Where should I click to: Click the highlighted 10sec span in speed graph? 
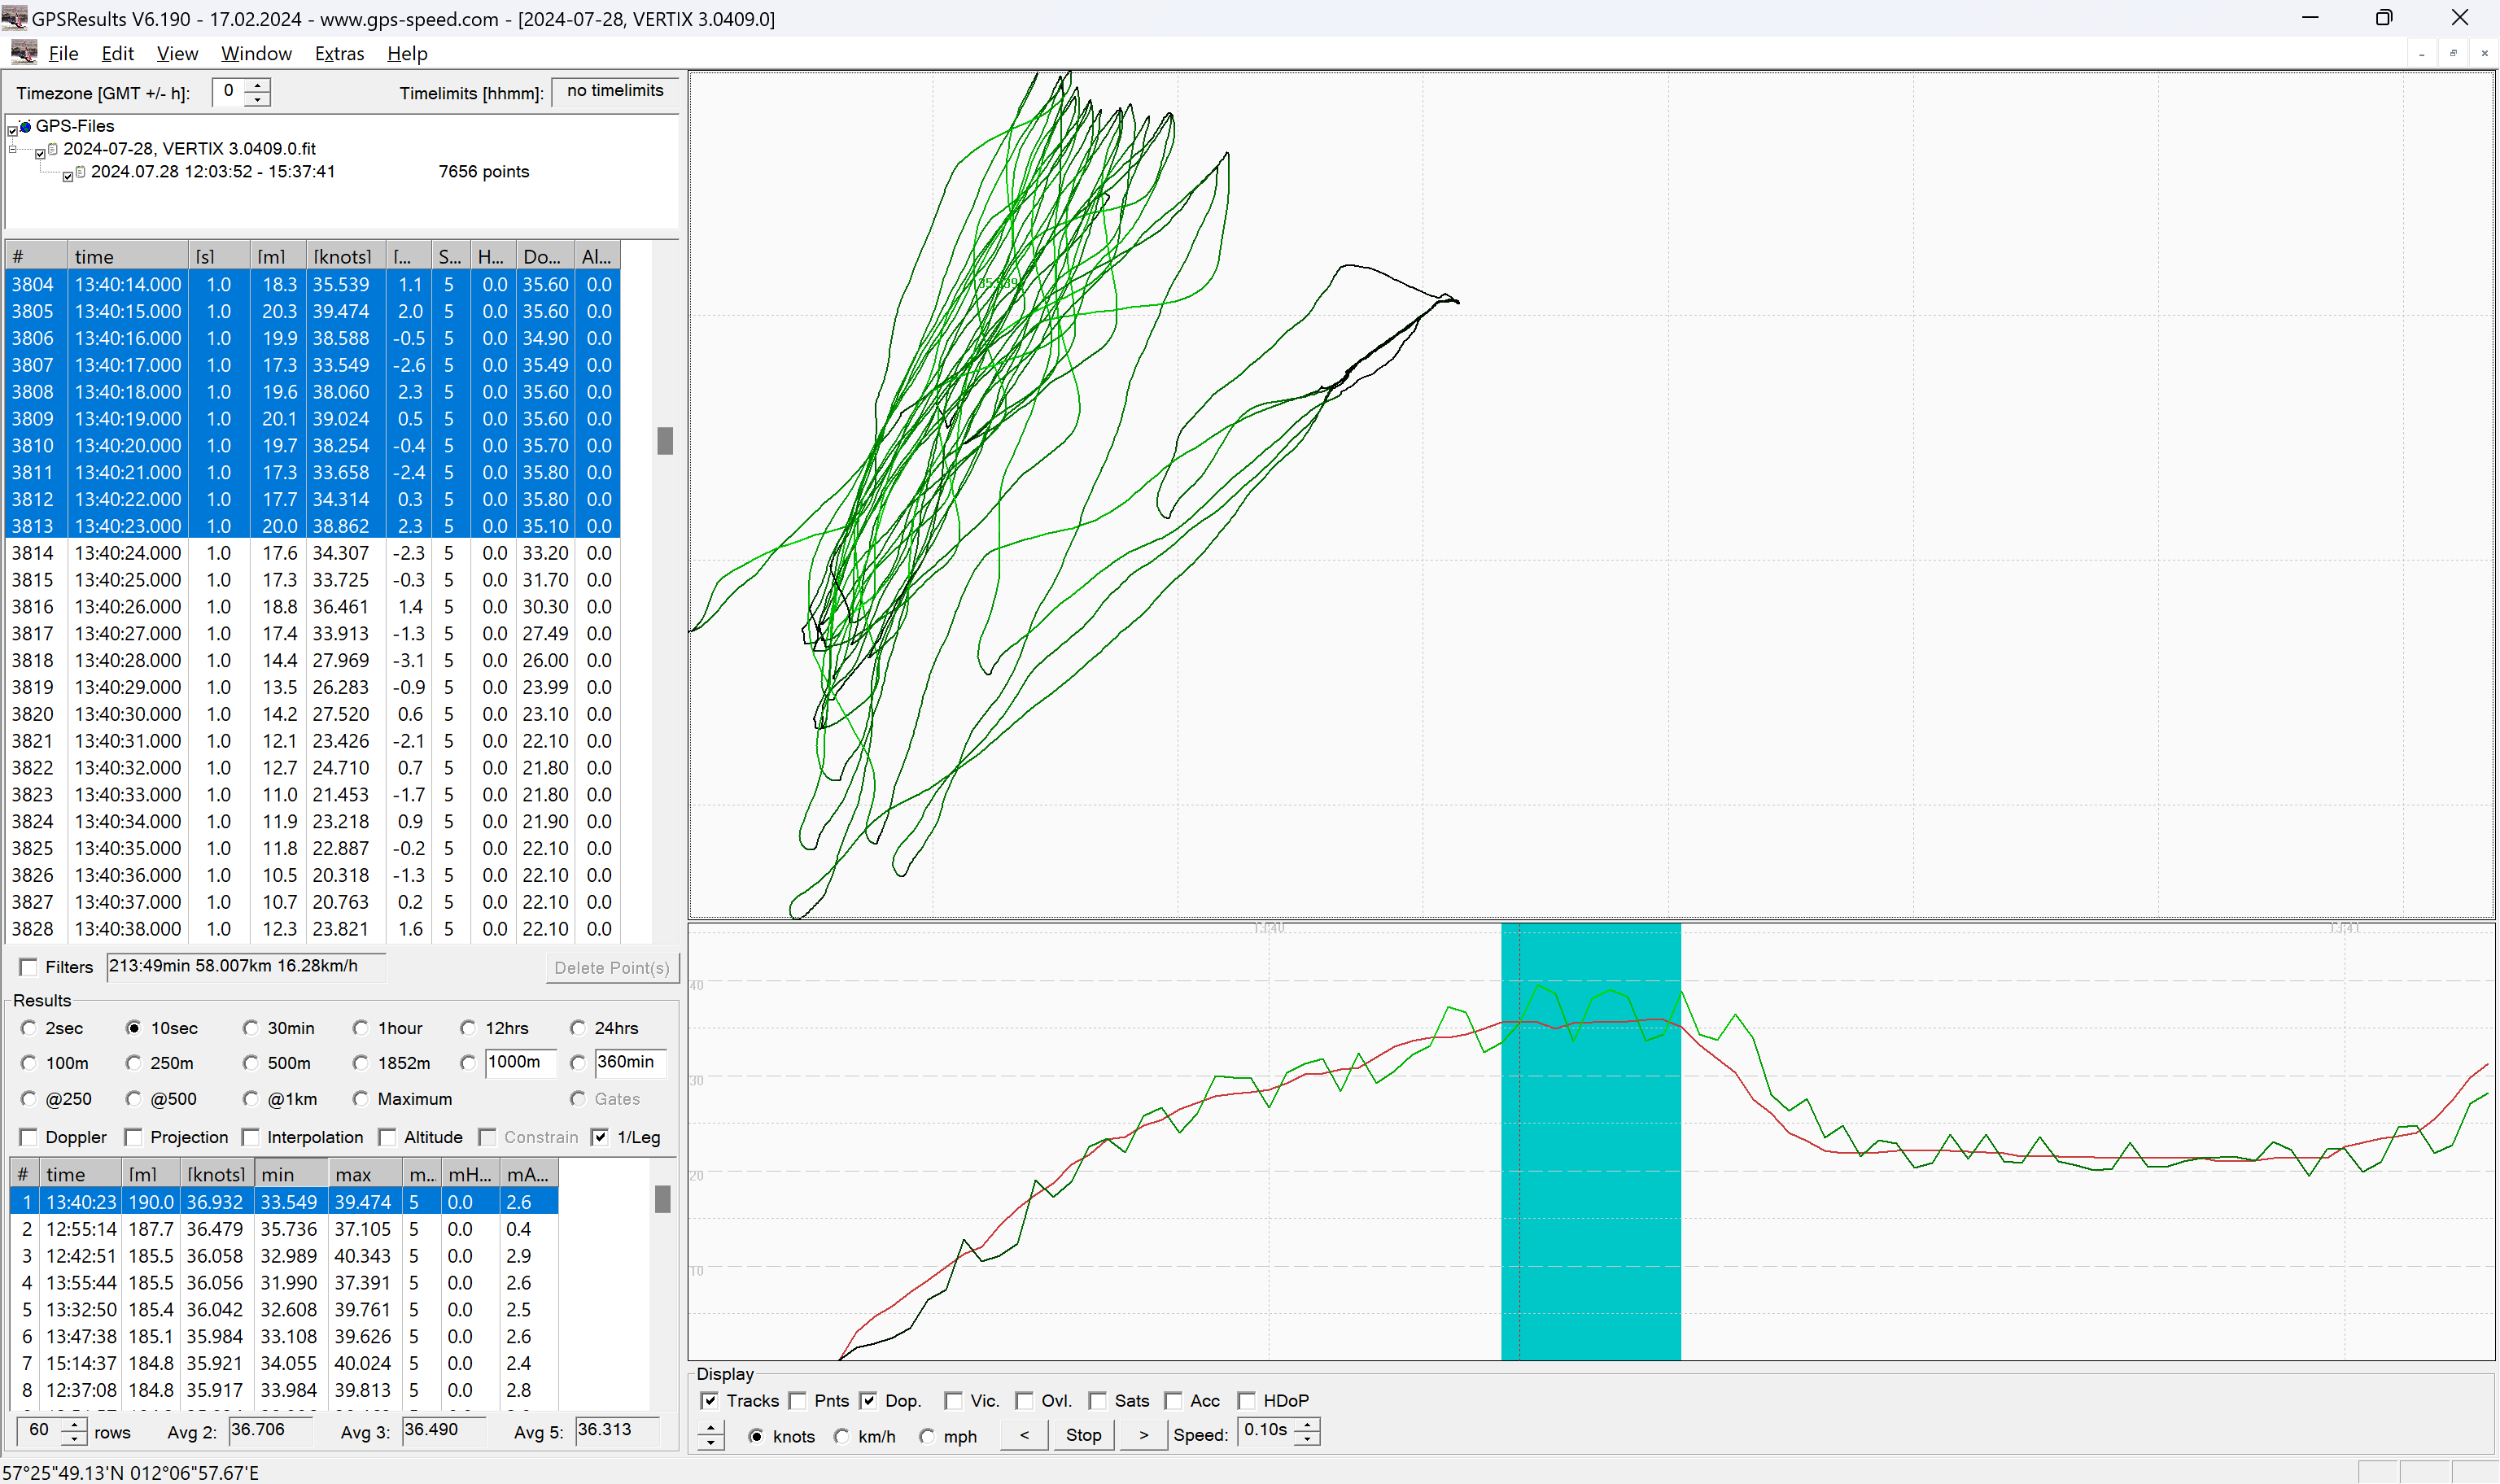pos(1590,1141)
